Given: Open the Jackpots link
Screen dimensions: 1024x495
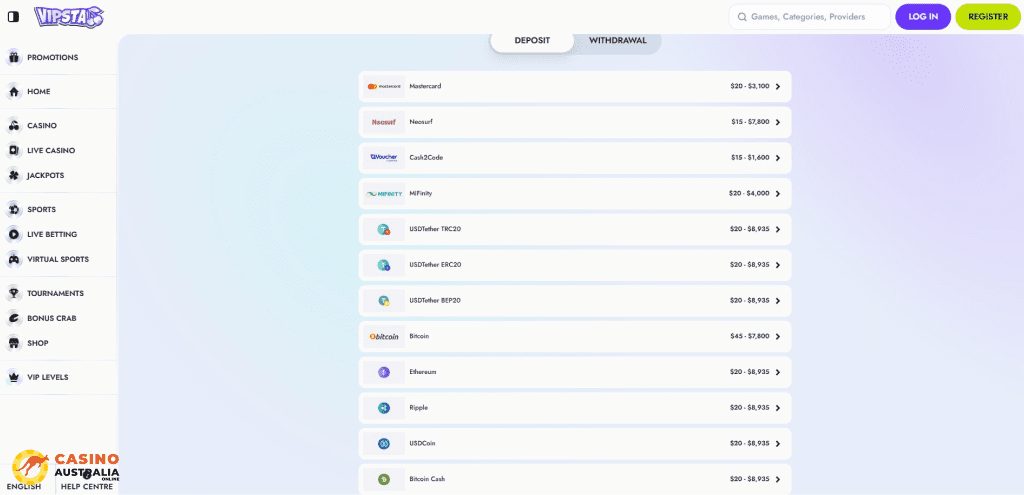Looking at the screenshot, I should point(46,175).
